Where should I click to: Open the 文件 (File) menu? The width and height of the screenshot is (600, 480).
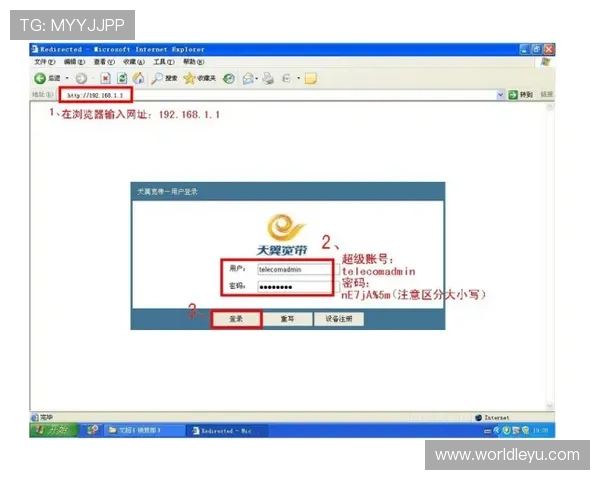pyautogui.click(x=45, y=62)
